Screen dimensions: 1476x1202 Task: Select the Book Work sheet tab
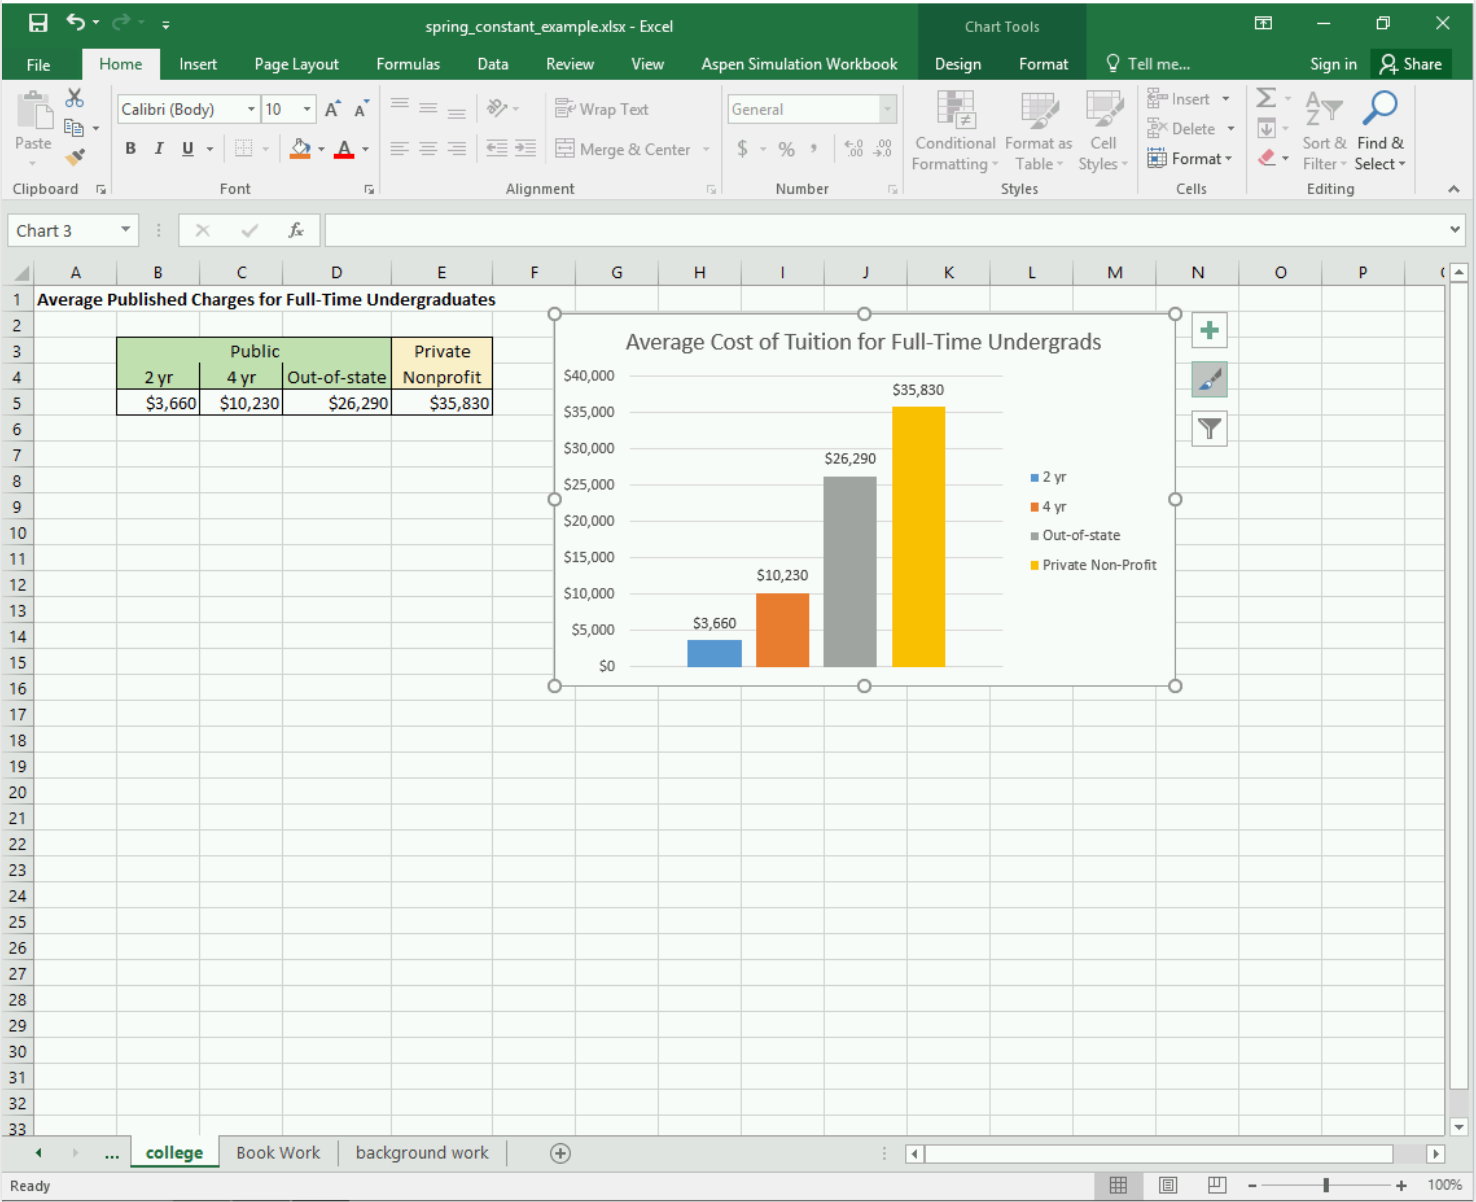[x=278, y=1153]
